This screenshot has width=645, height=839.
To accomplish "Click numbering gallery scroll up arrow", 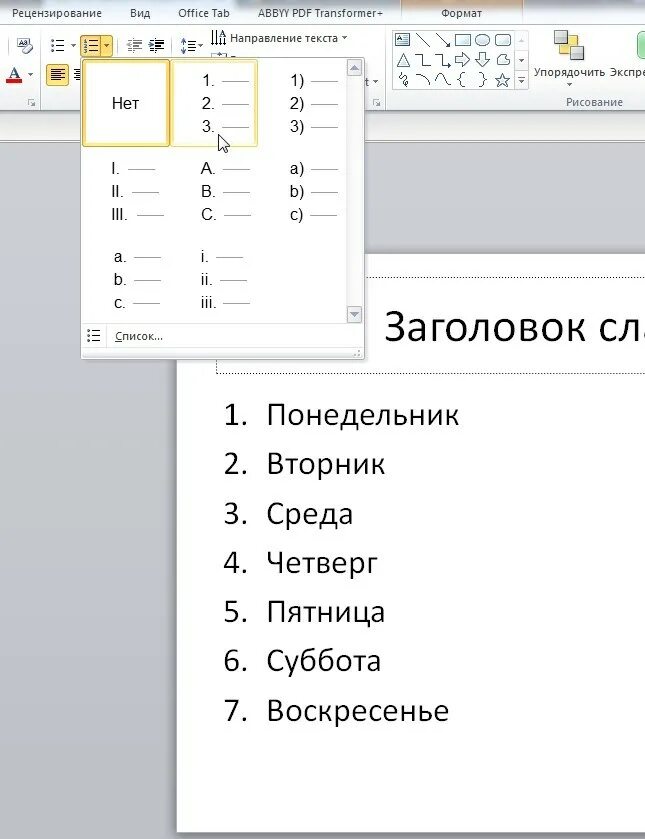I will tap(354, 68).
